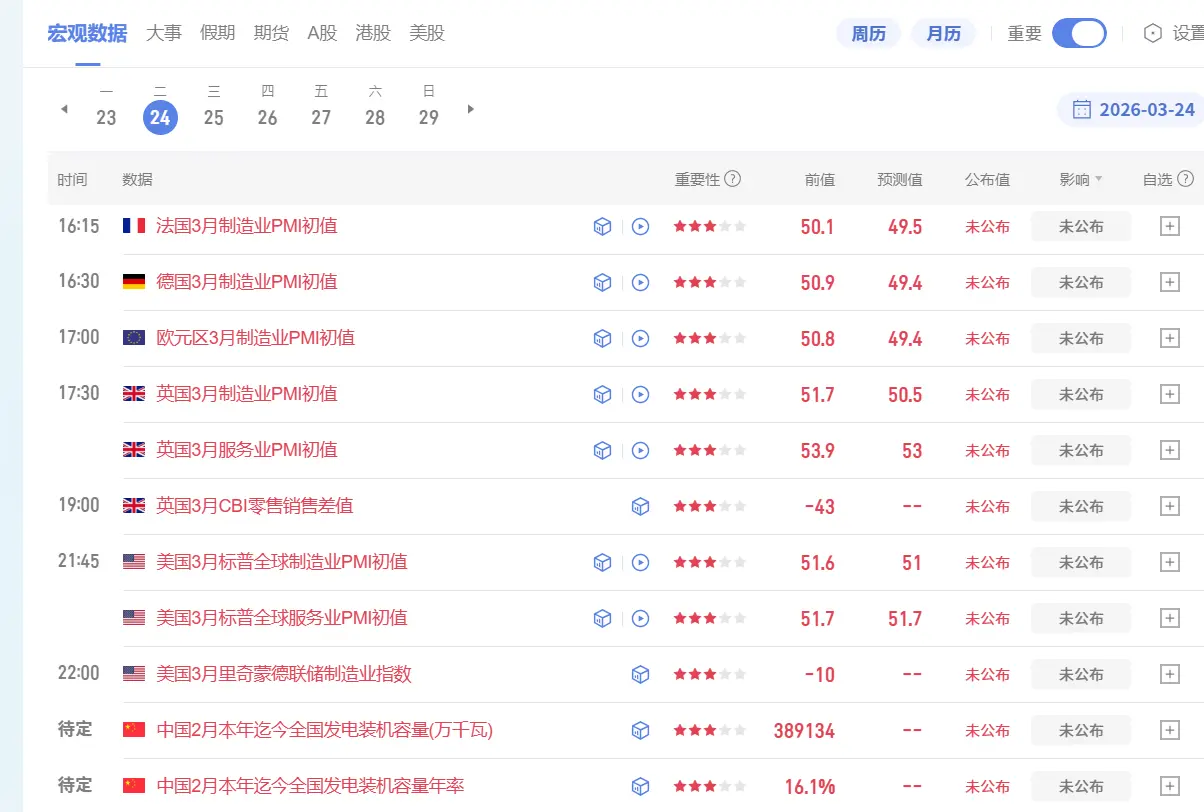Add 英国3月制造业PMI初值 to 自选

(1169, 395)
